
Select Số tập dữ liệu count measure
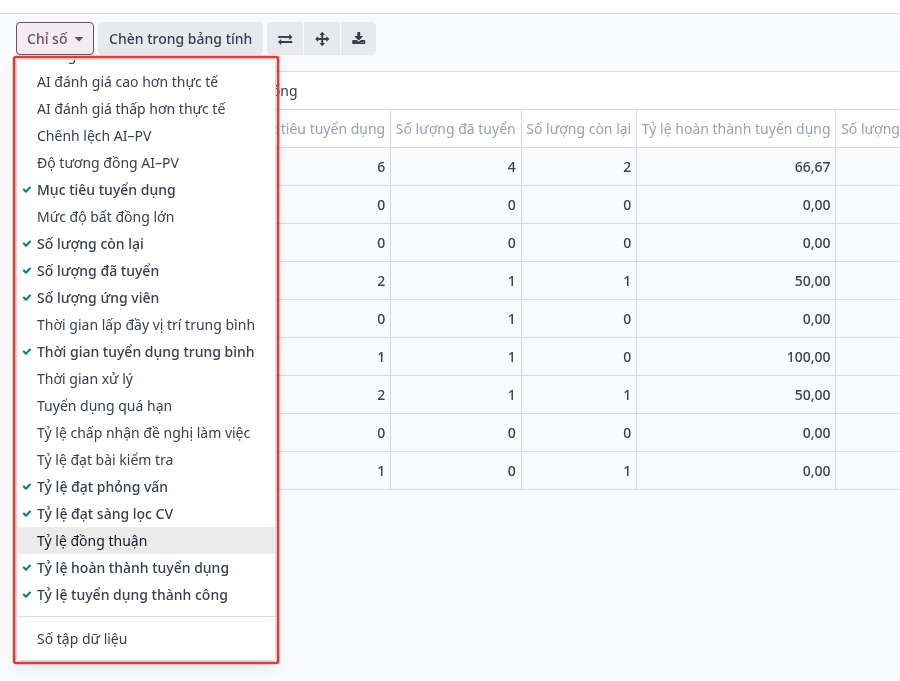[146, 639]
